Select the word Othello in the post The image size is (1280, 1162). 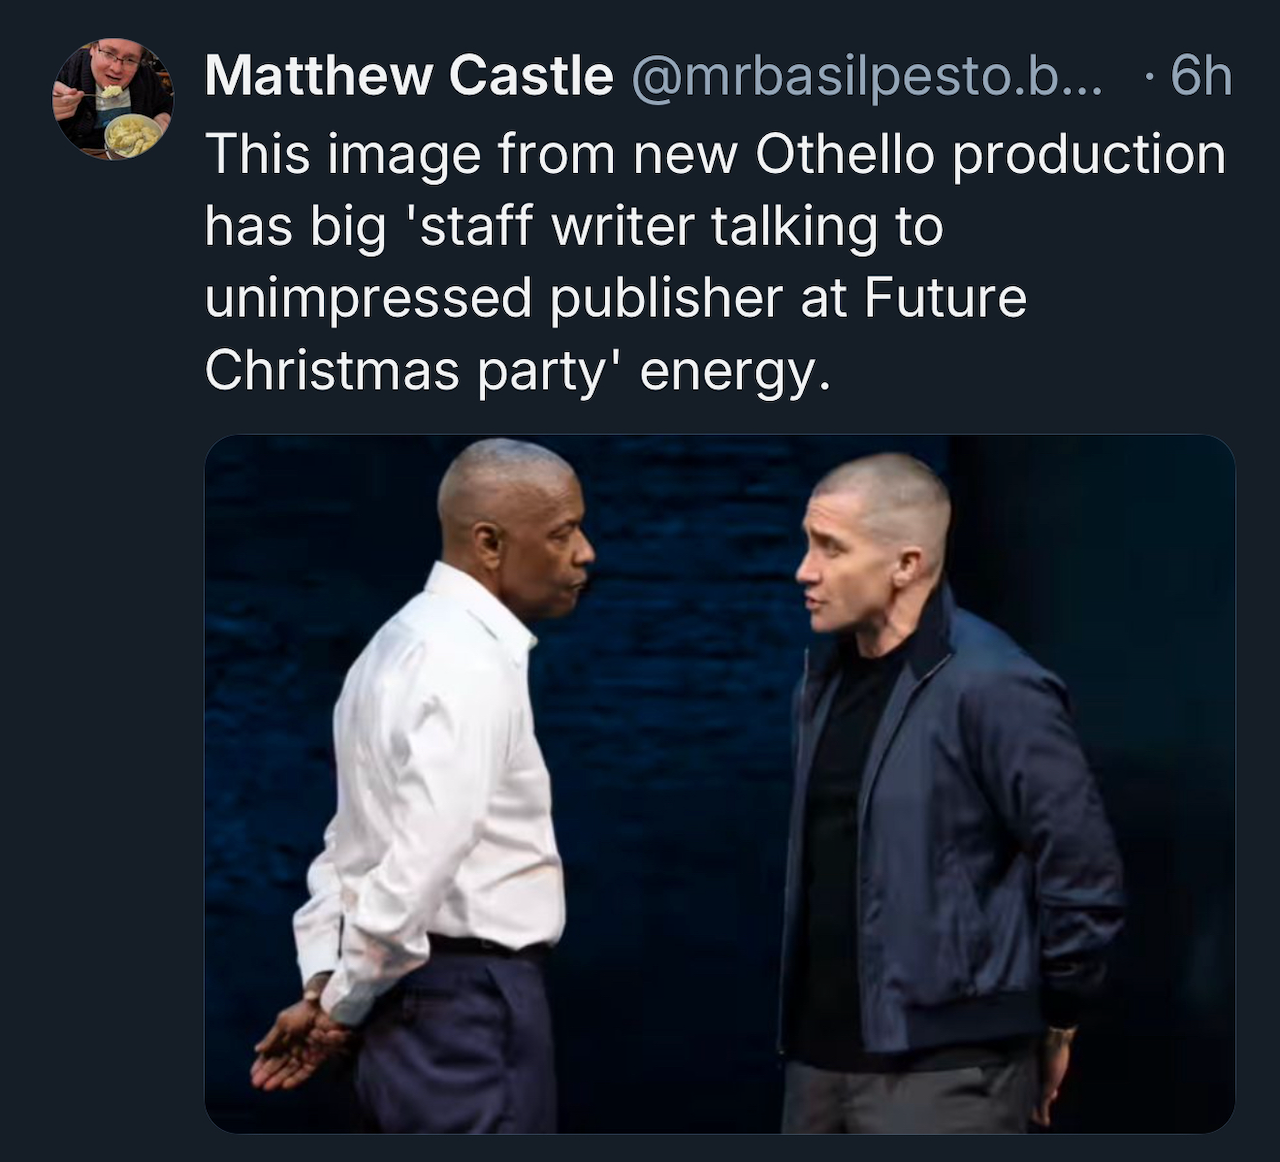846,154
